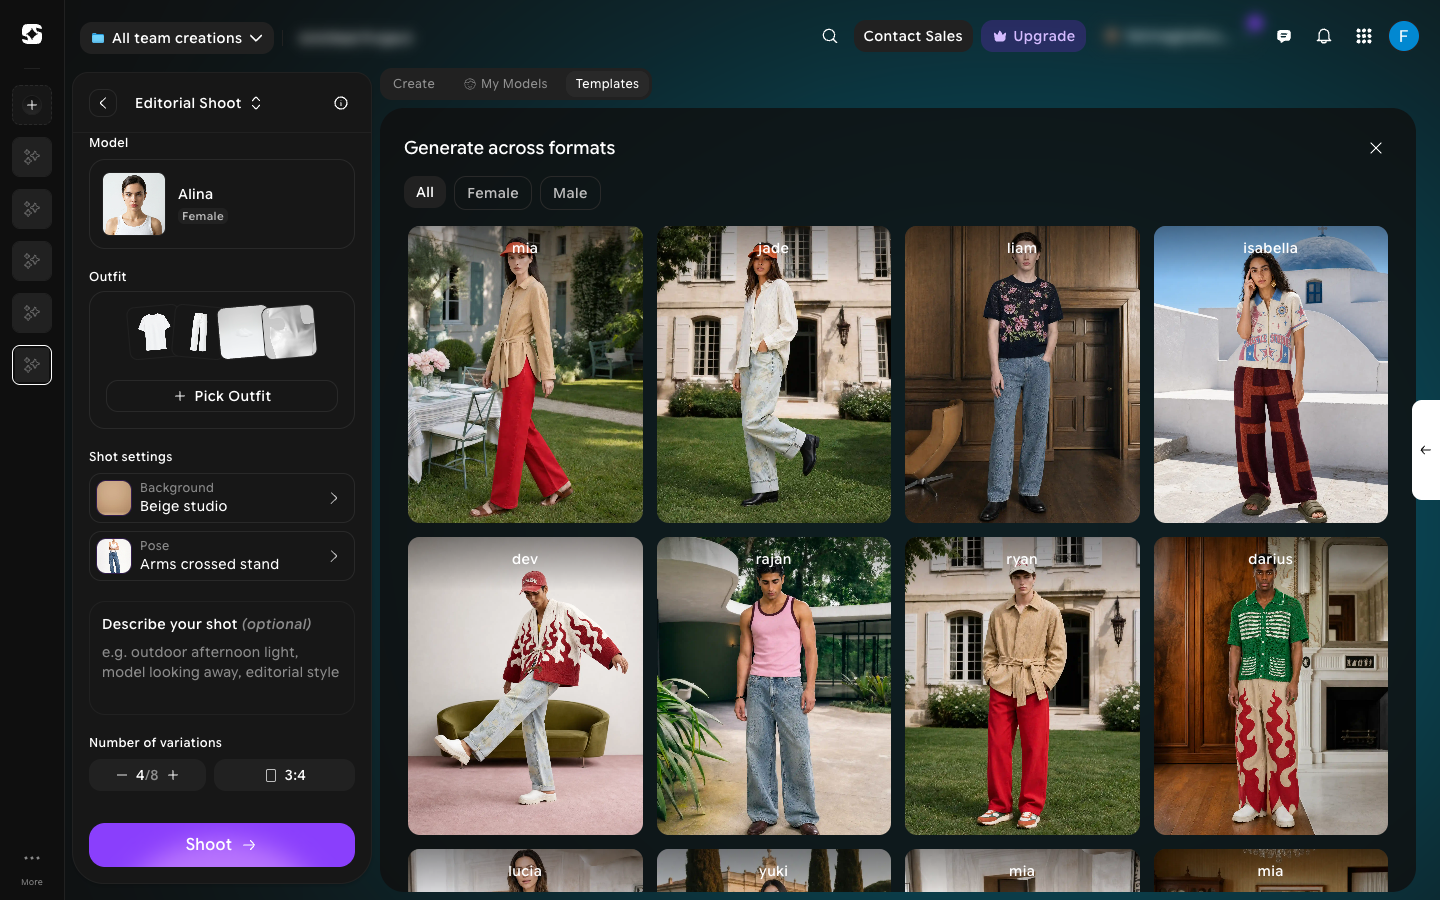
Task: Increase the number of variations
Action: [x=173, y=775]
